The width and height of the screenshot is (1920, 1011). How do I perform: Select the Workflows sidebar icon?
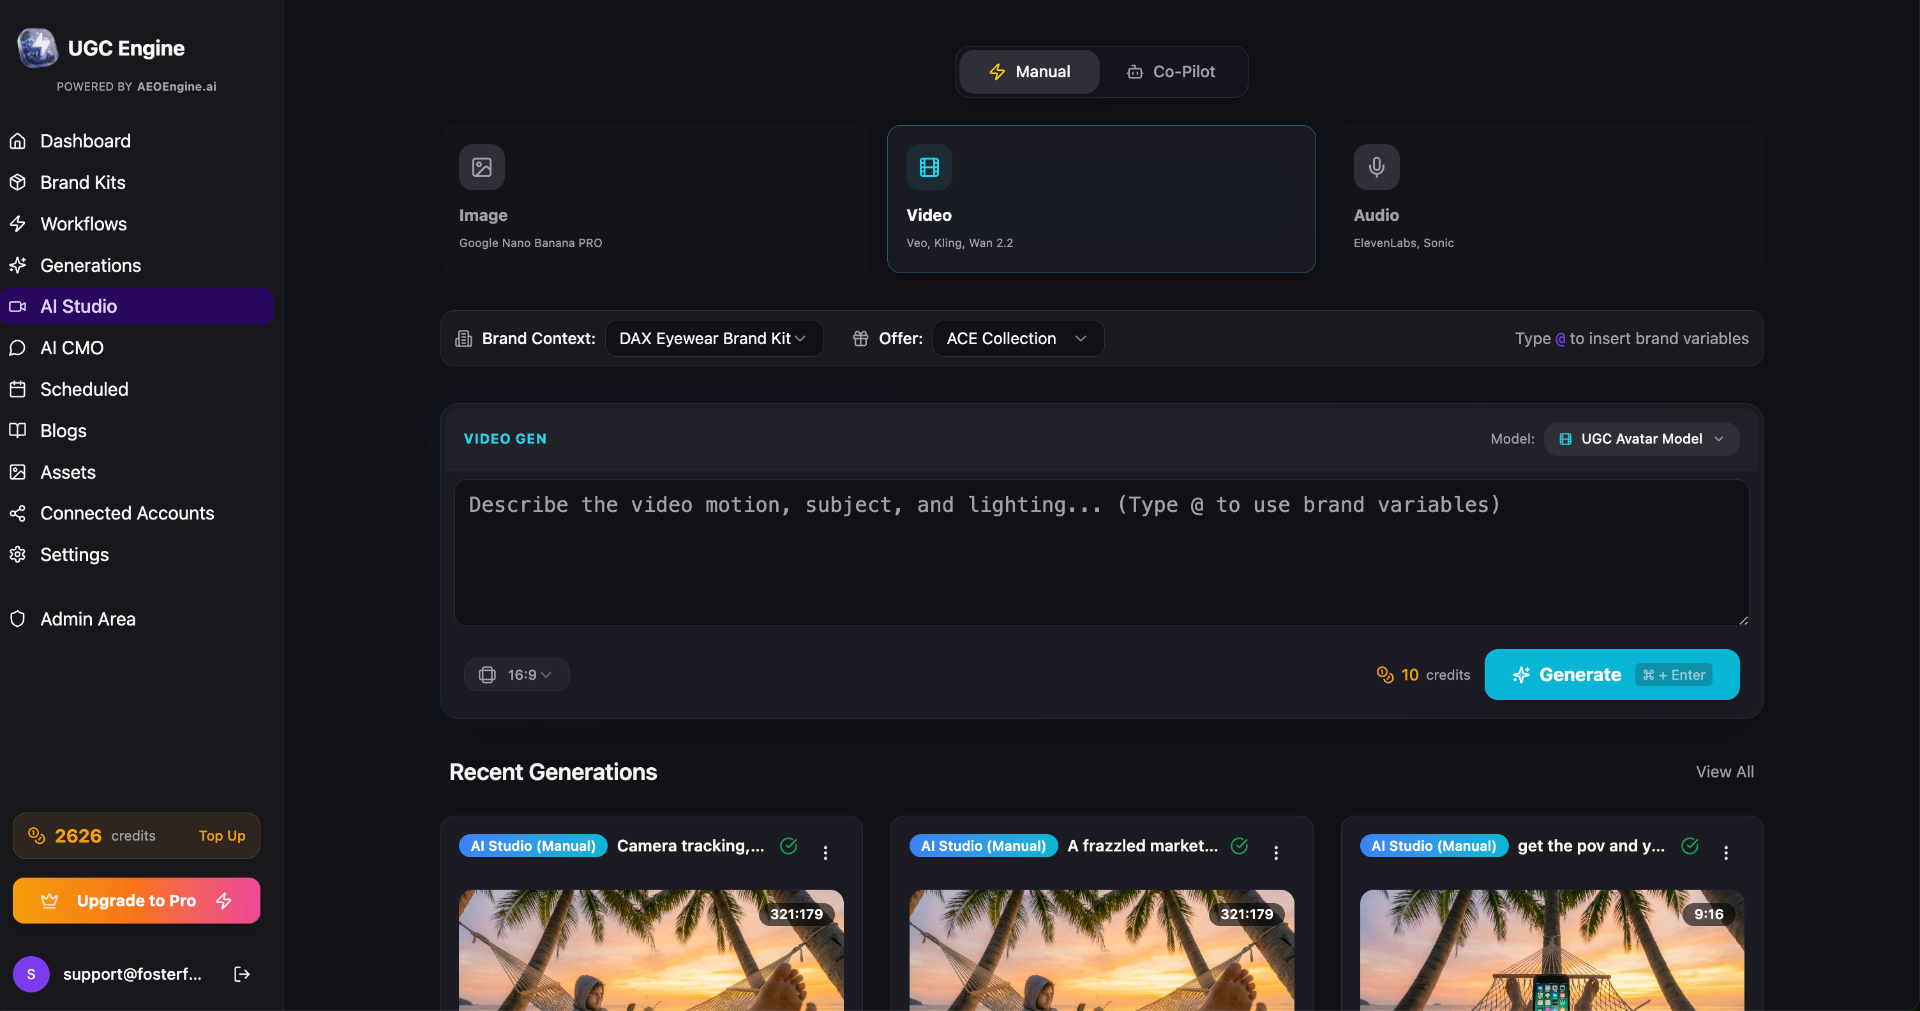tap(18, 223)
